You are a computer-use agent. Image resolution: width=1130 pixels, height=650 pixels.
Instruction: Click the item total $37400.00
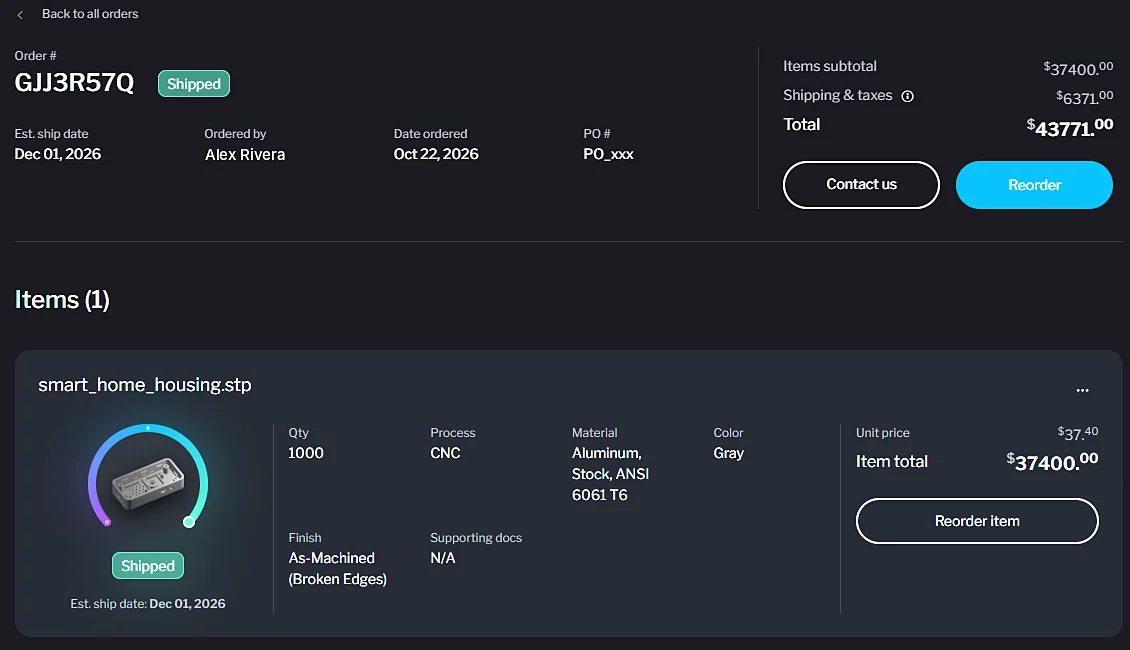coord(1052,461)
